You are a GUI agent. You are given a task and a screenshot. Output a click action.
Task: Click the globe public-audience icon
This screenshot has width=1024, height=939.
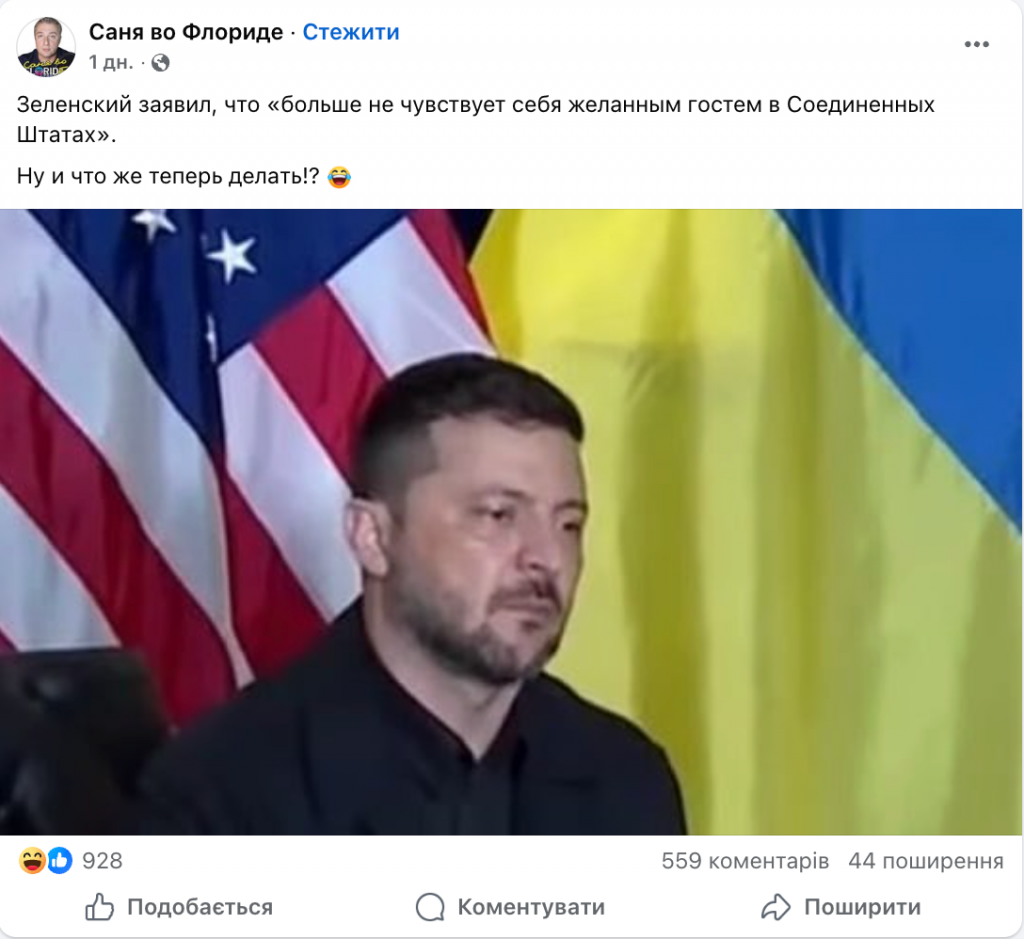[x=160, y=63]
